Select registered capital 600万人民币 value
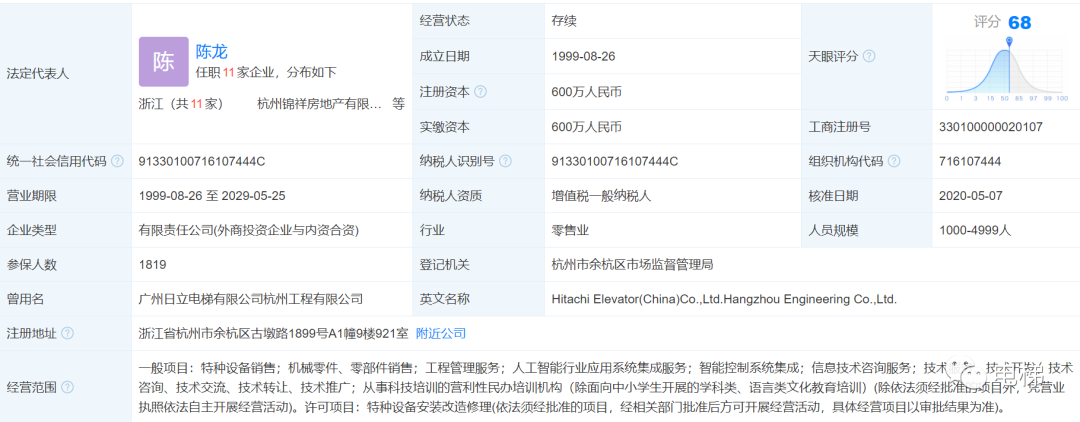This screenshot has width=1080, height=422. (x=587, y=92)
